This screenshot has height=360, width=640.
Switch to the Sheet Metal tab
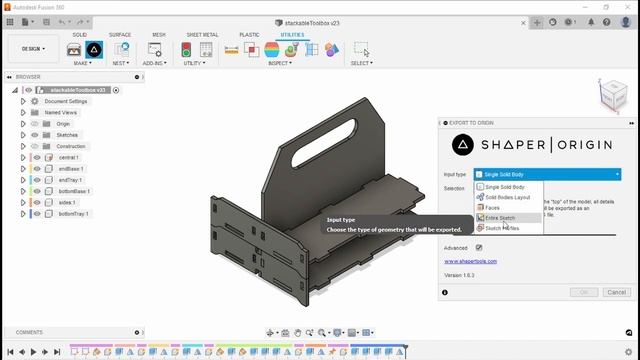pyautogui.click(x=202, y=35)
